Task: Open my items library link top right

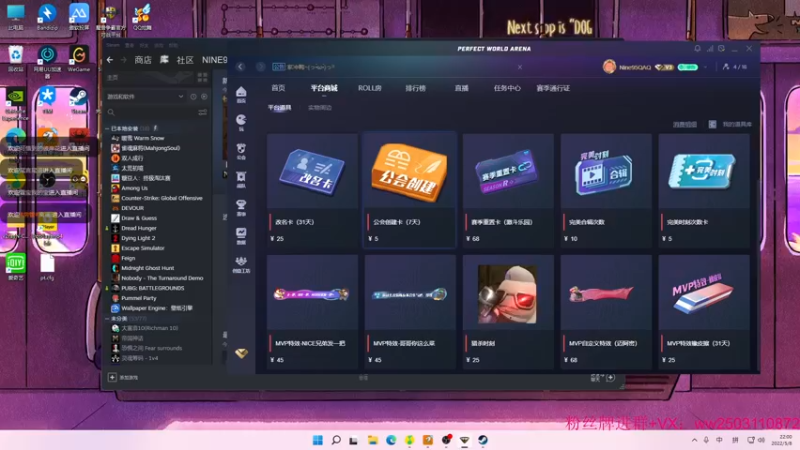Action: pos(737,124)
